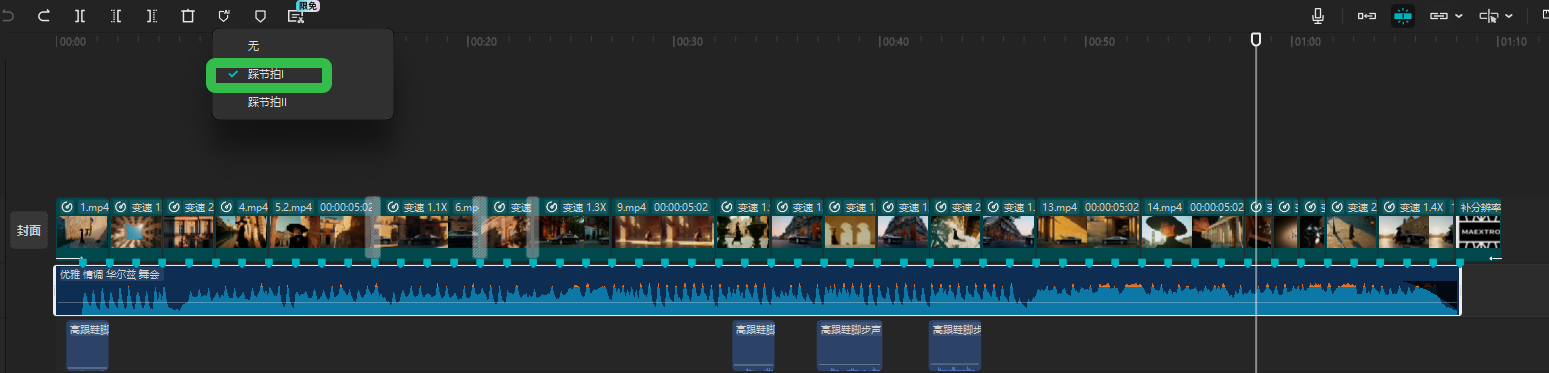1549x373 pixels.
Task: Open the auto beat marker tool
Action: point(224,16)
